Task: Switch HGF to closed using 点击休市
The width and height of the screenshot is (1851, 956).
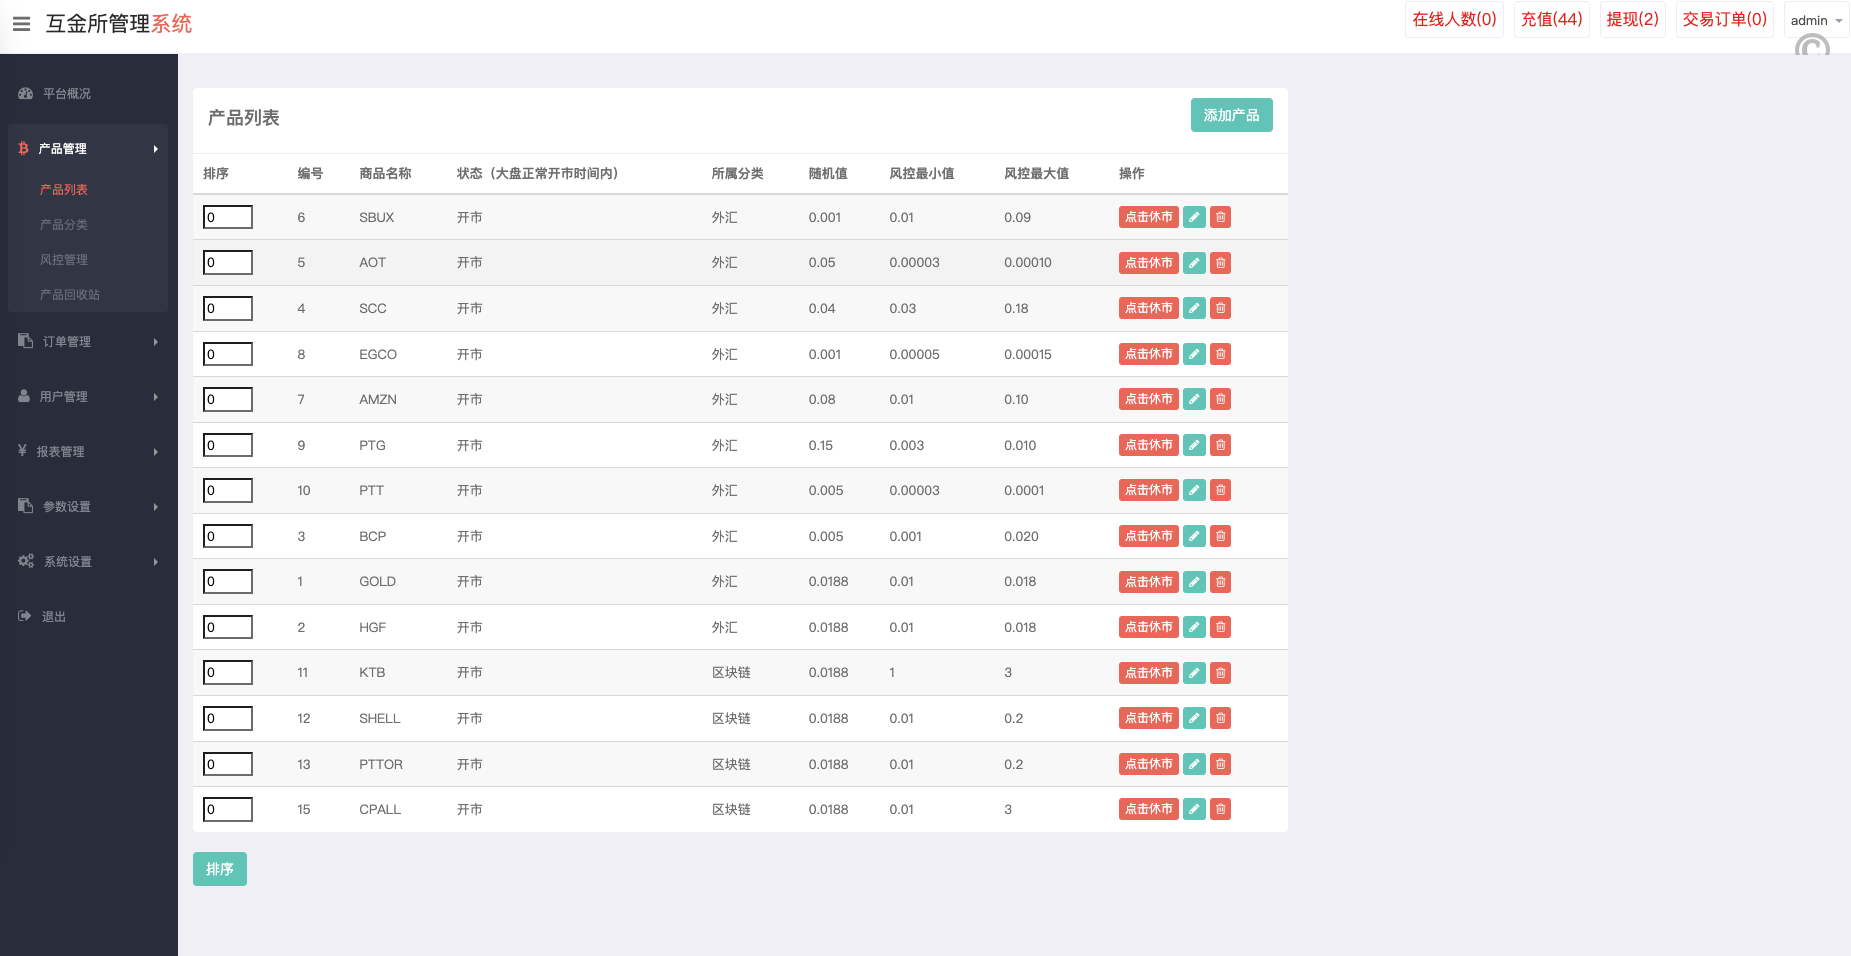Action: coord(1148,627)
